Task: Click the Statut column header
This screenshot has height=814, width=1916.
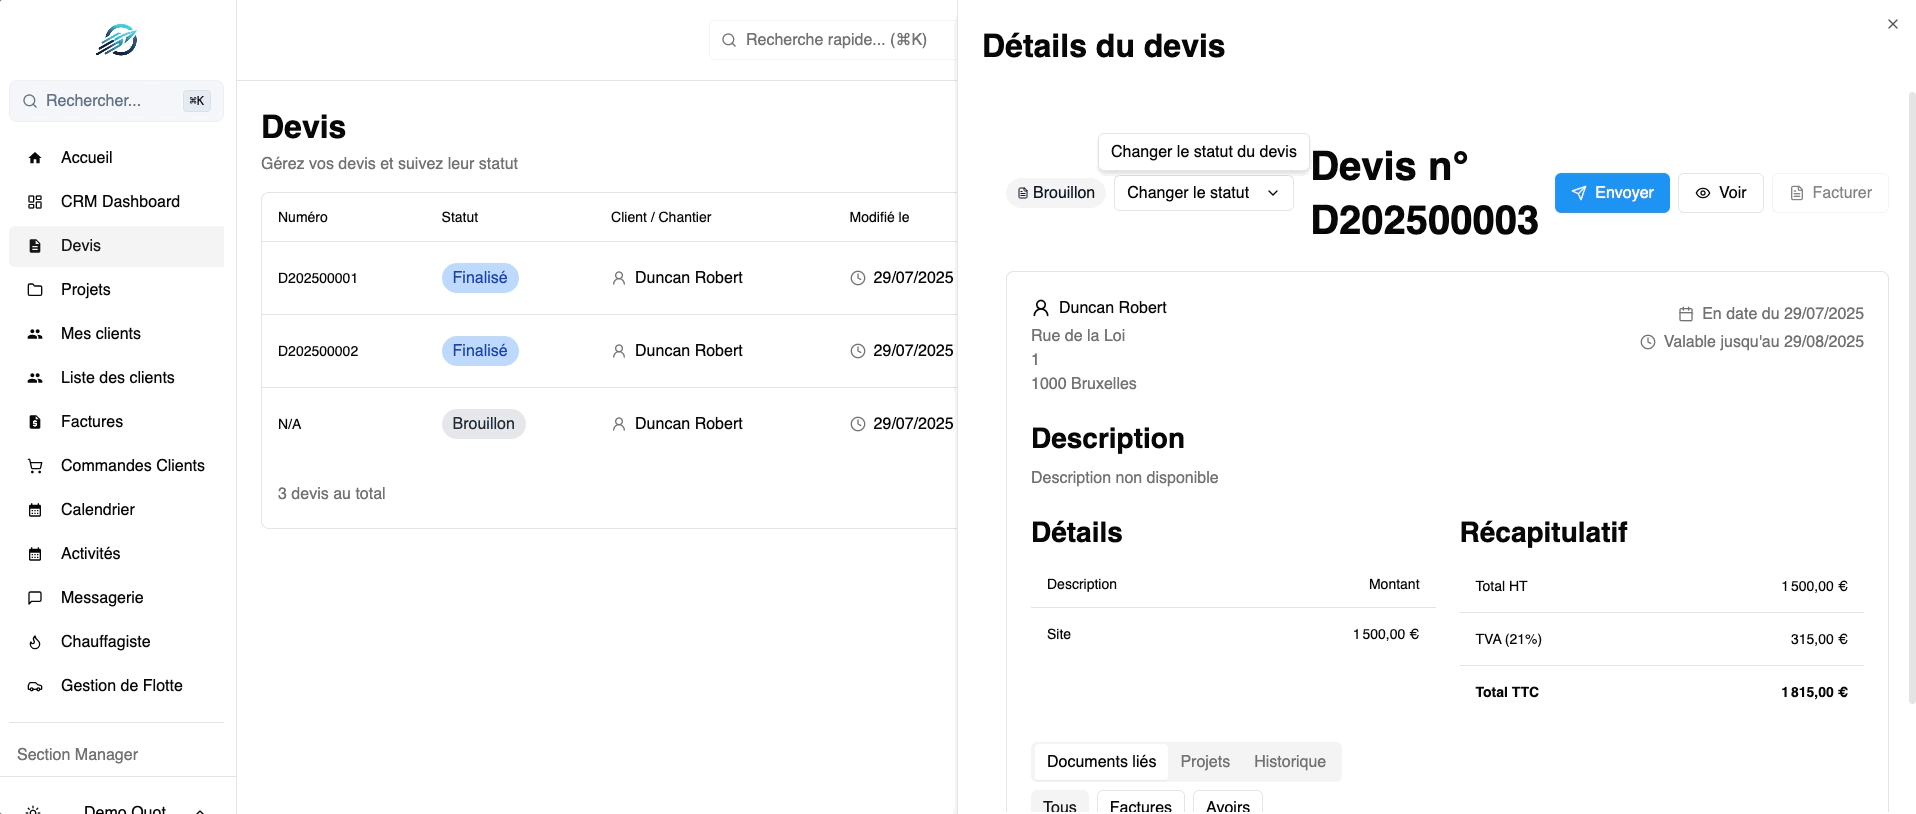Action: tap(460, 217)
